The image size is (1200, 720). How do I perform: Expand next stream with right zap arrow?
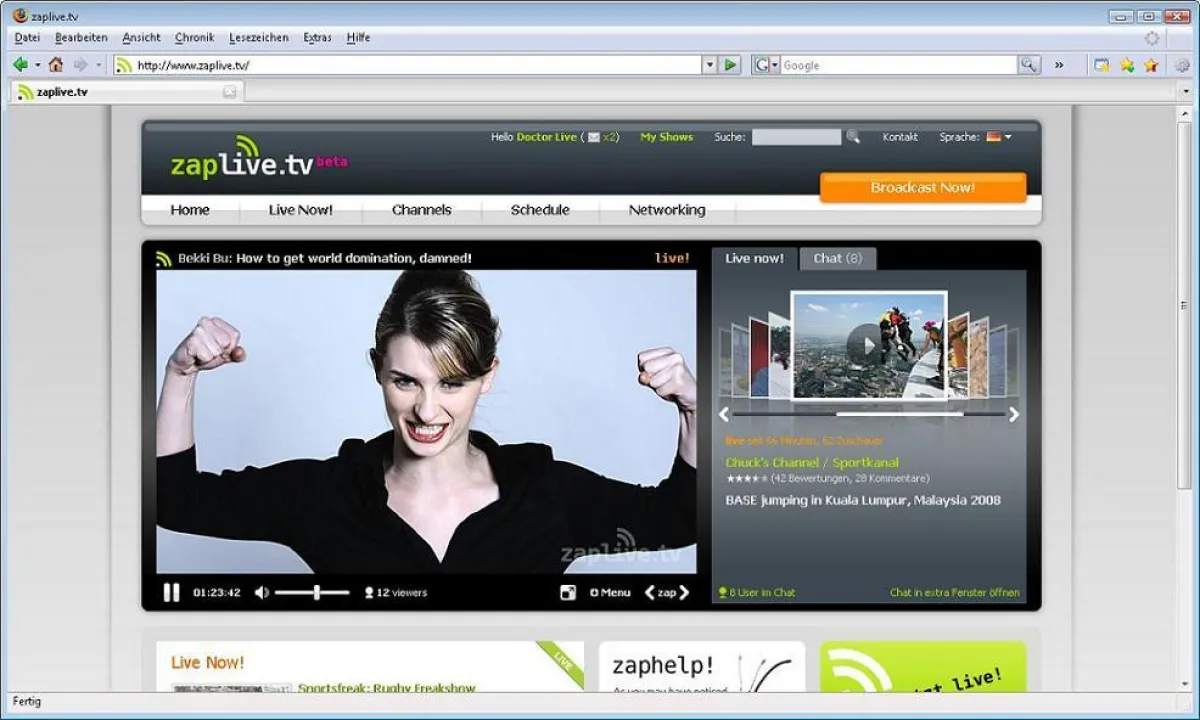pyautogui.click(x=683, y=592)
